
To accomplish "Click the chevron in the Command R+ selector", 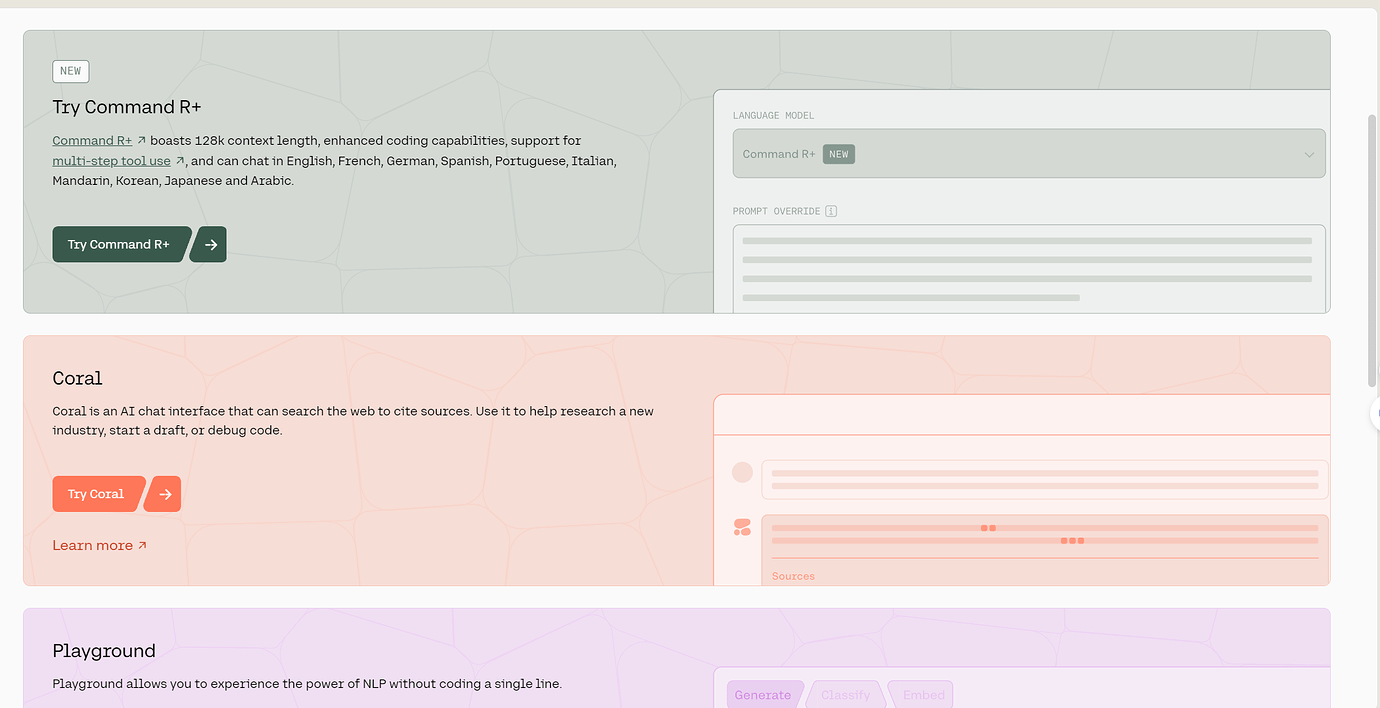I will tap(1309, 155).
